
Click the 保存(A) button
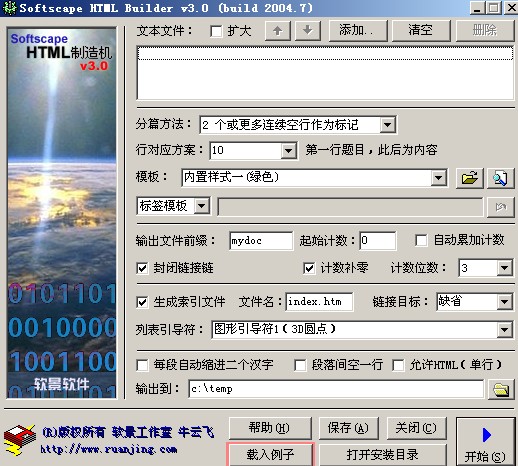pyautogui.click(x=349, y=428)
